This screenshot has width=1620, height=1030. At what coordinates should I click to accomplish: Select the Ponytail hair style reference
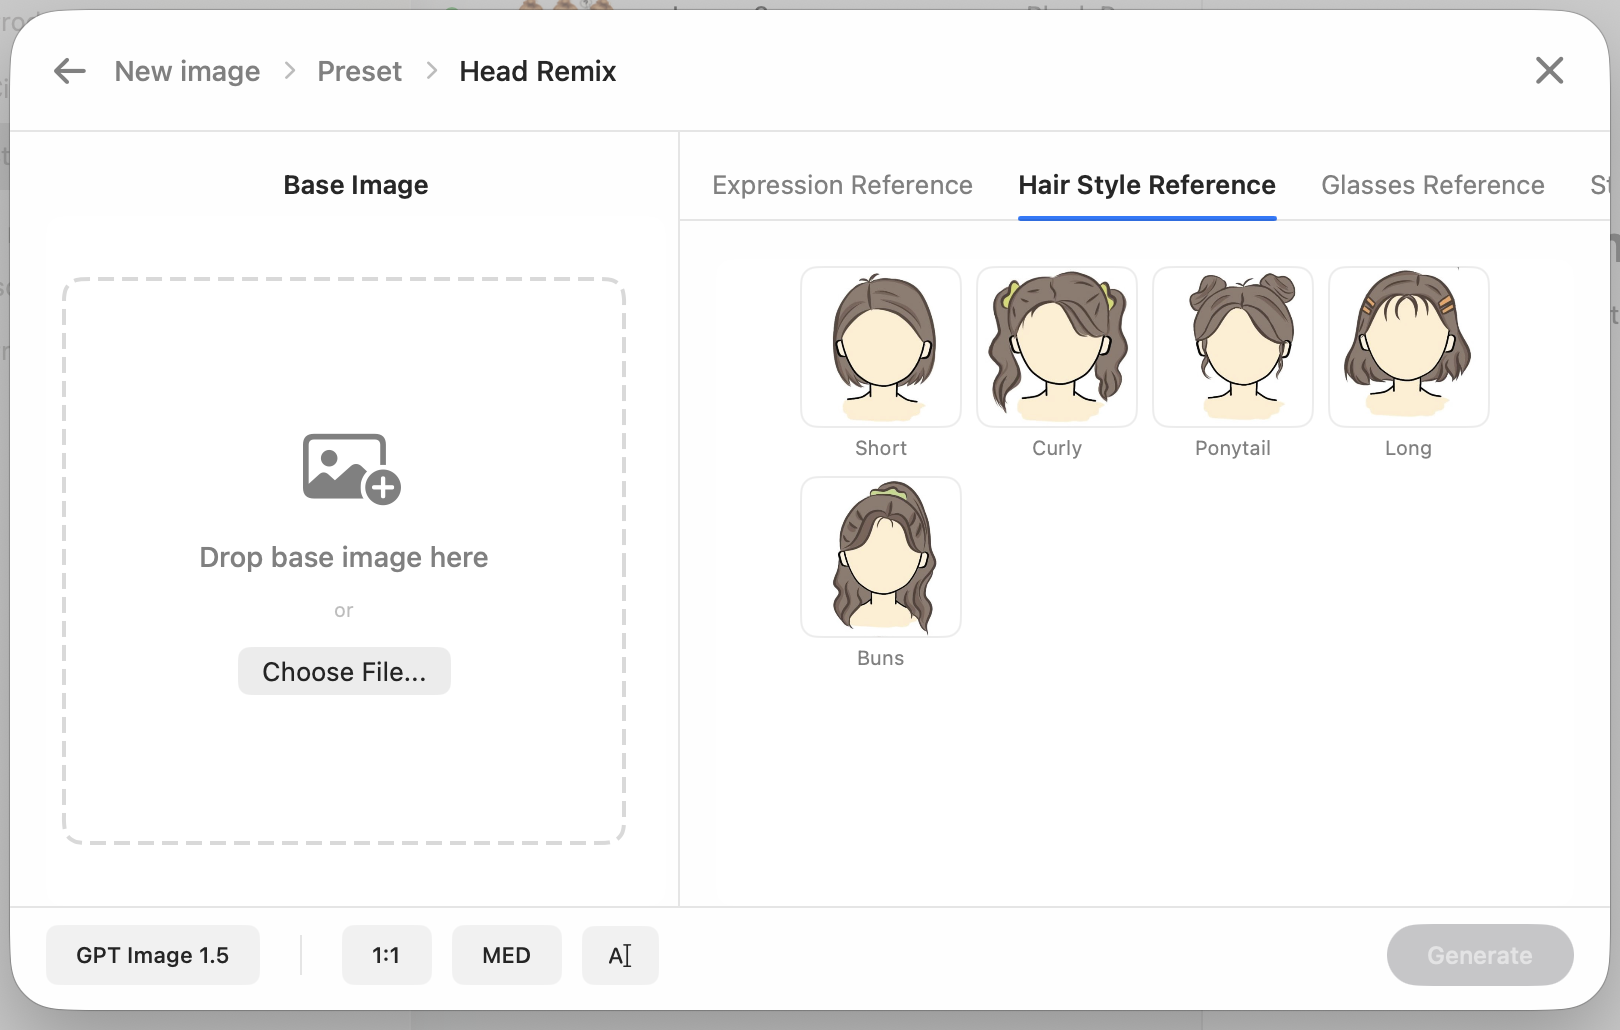click(x=1232, y=347)
